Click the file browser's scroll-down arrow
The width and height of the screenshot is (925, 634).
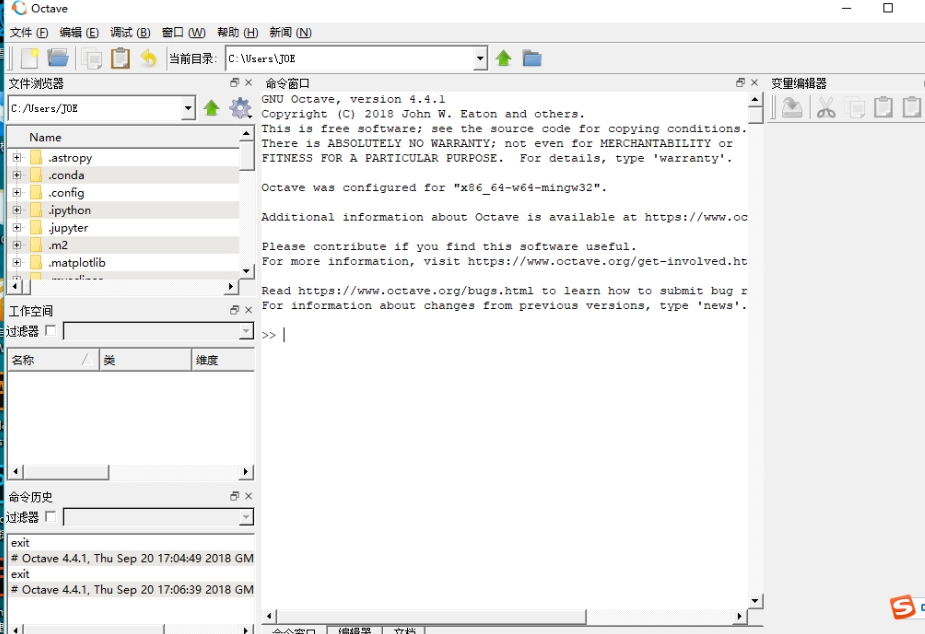[x=247, y=271]
